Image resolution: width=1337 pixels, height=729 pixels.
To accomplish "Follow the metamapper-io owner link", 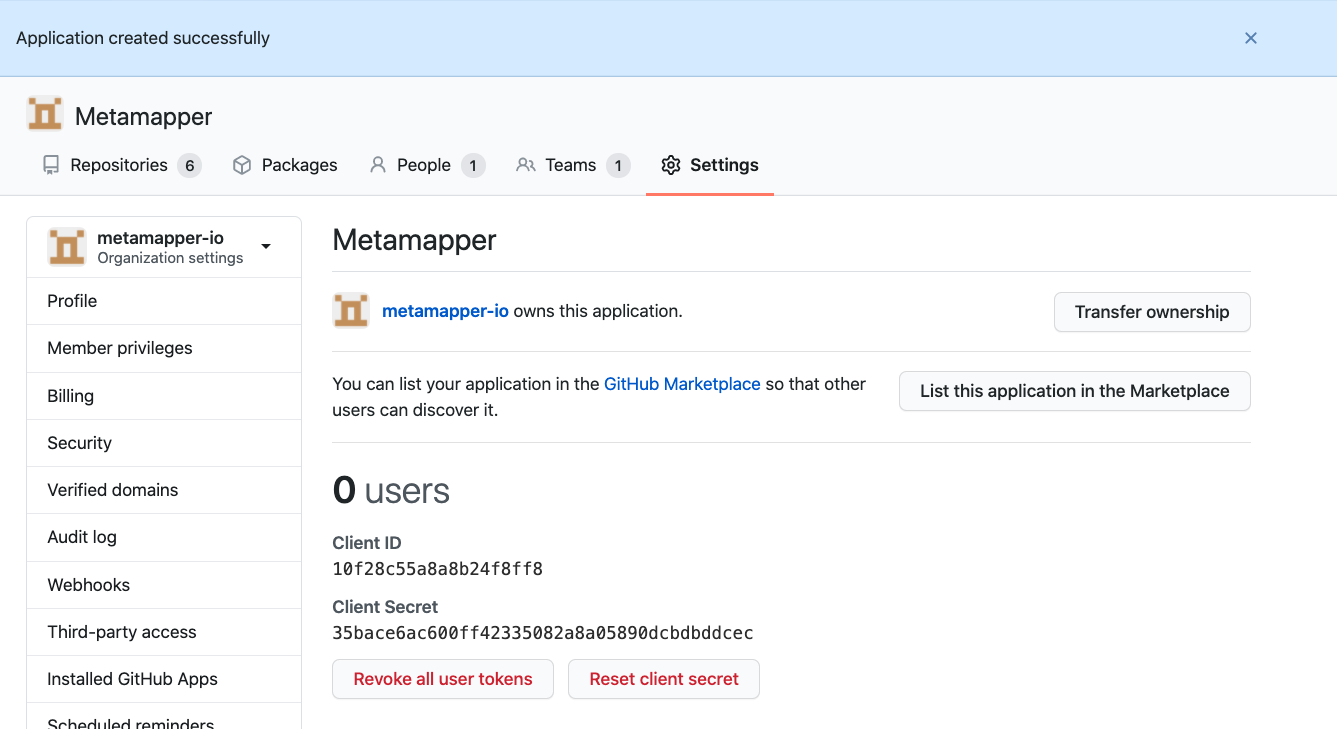I will 445,311.
